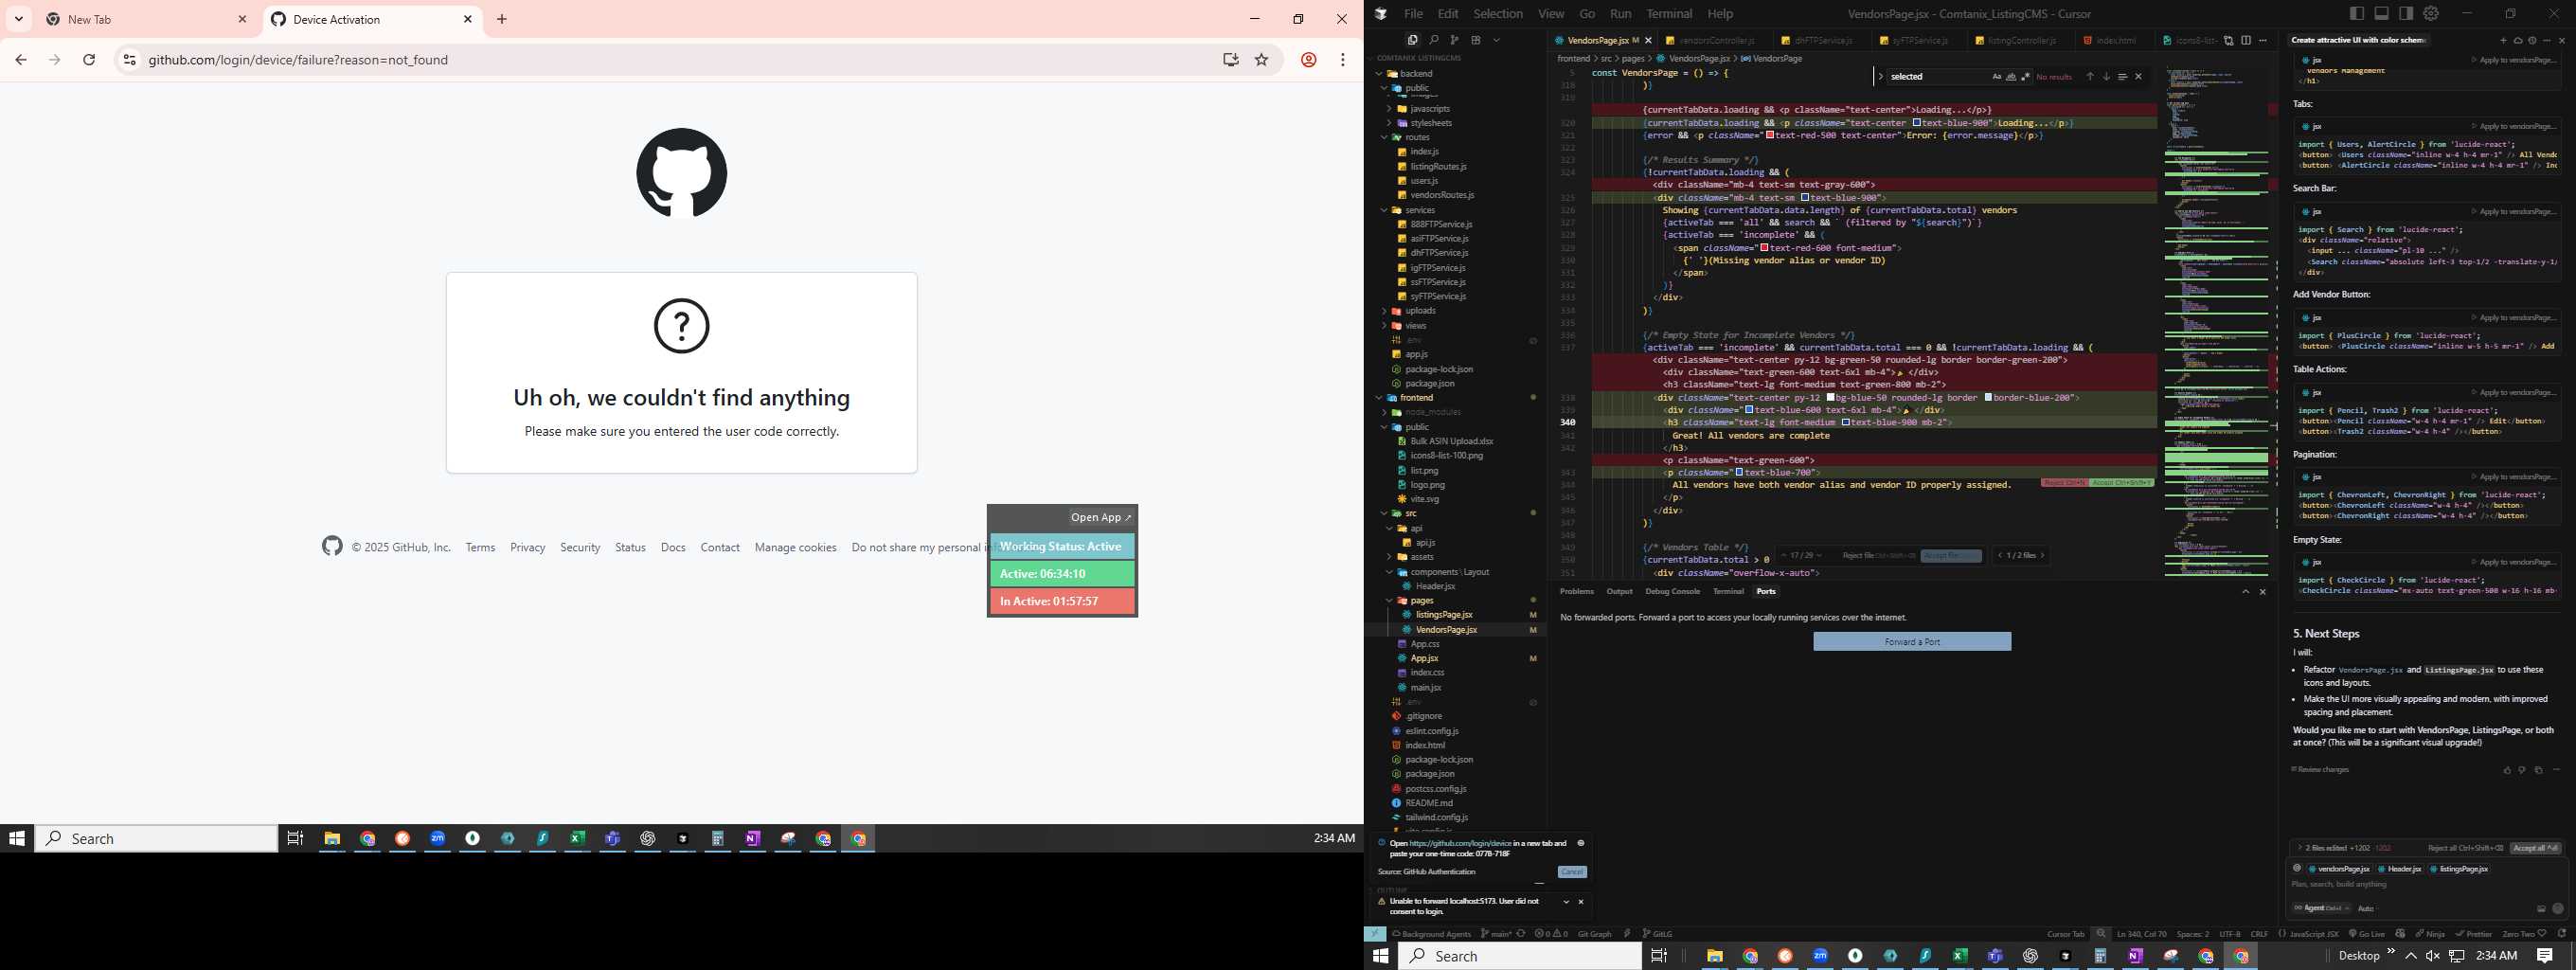Expand the assets folder under src
This screenshot has height=970, width=2576.
(x=1390, y=557)
